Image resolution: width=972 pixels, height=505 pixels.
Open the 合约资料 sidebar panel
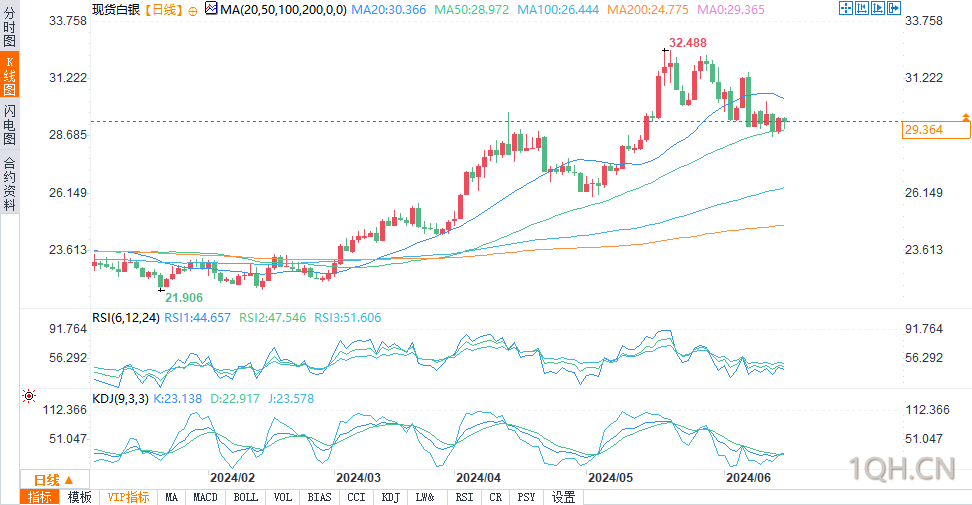coord(9,183)
